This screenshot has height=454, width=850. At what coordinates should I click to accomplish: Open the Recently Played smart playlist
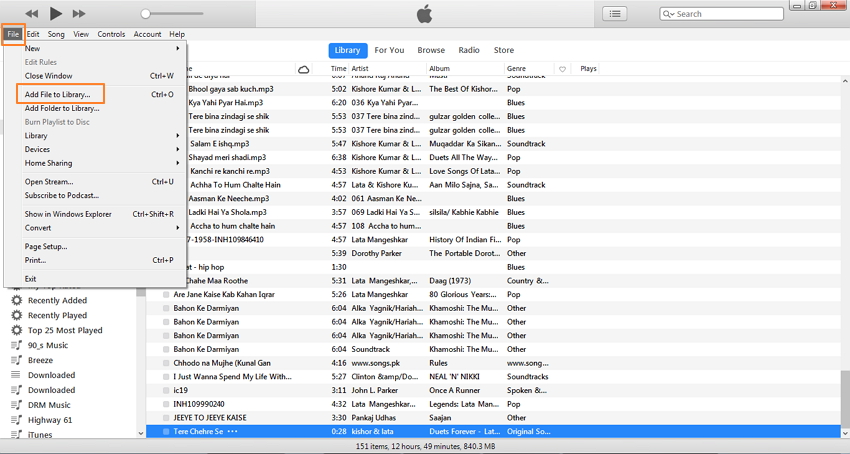57,315
